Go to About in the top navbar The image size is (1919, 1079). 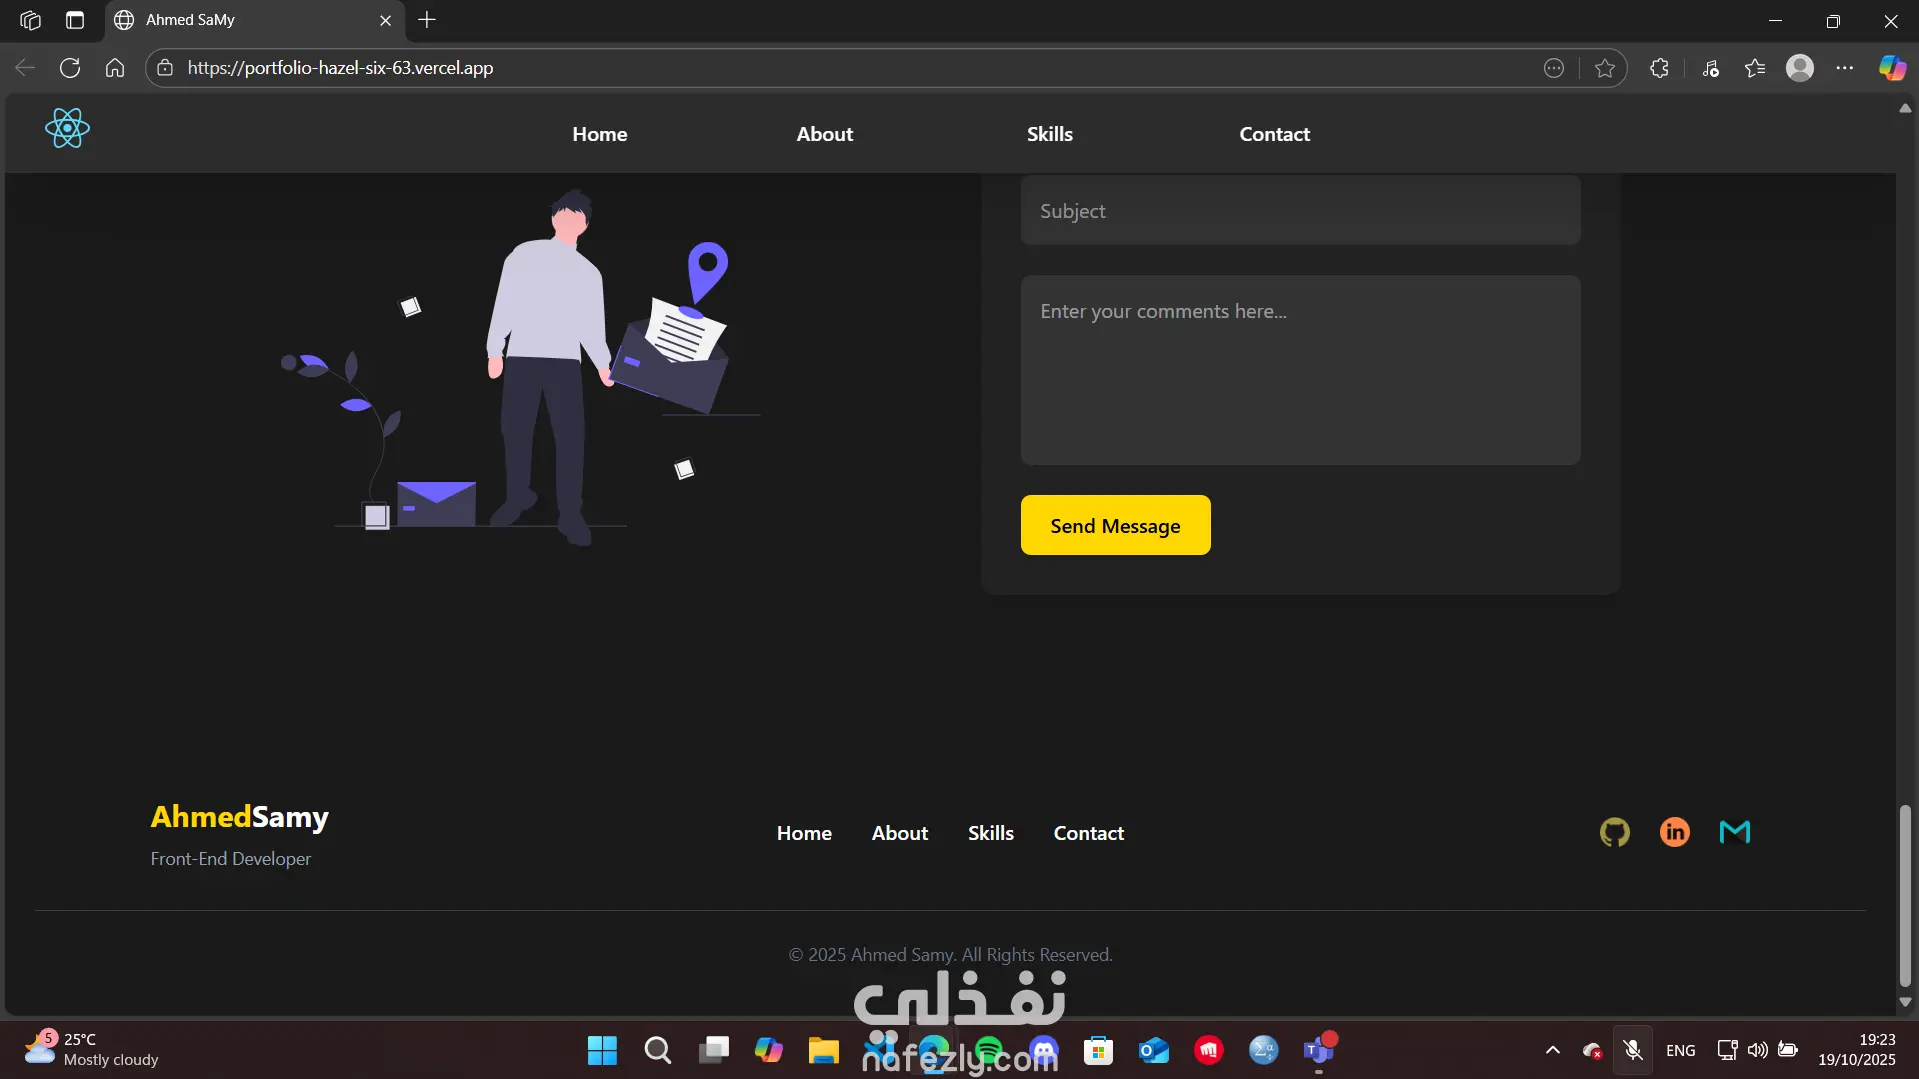(825, 134)
